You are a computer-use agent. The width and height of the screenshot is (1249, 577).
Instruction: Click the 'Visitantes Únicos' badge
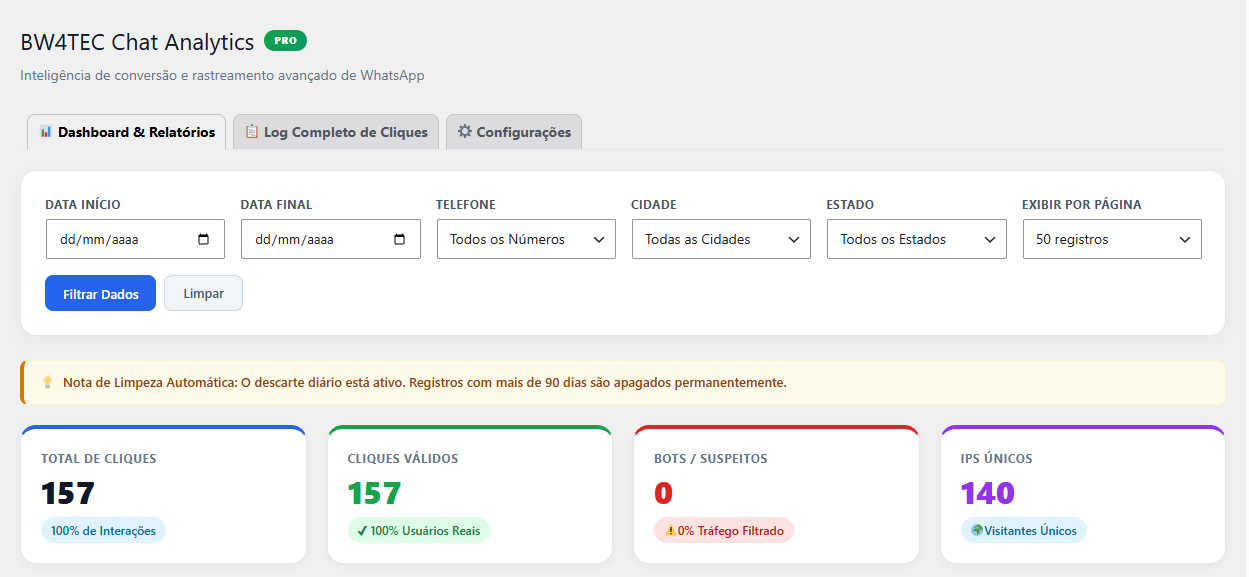tap(1024, 531)
